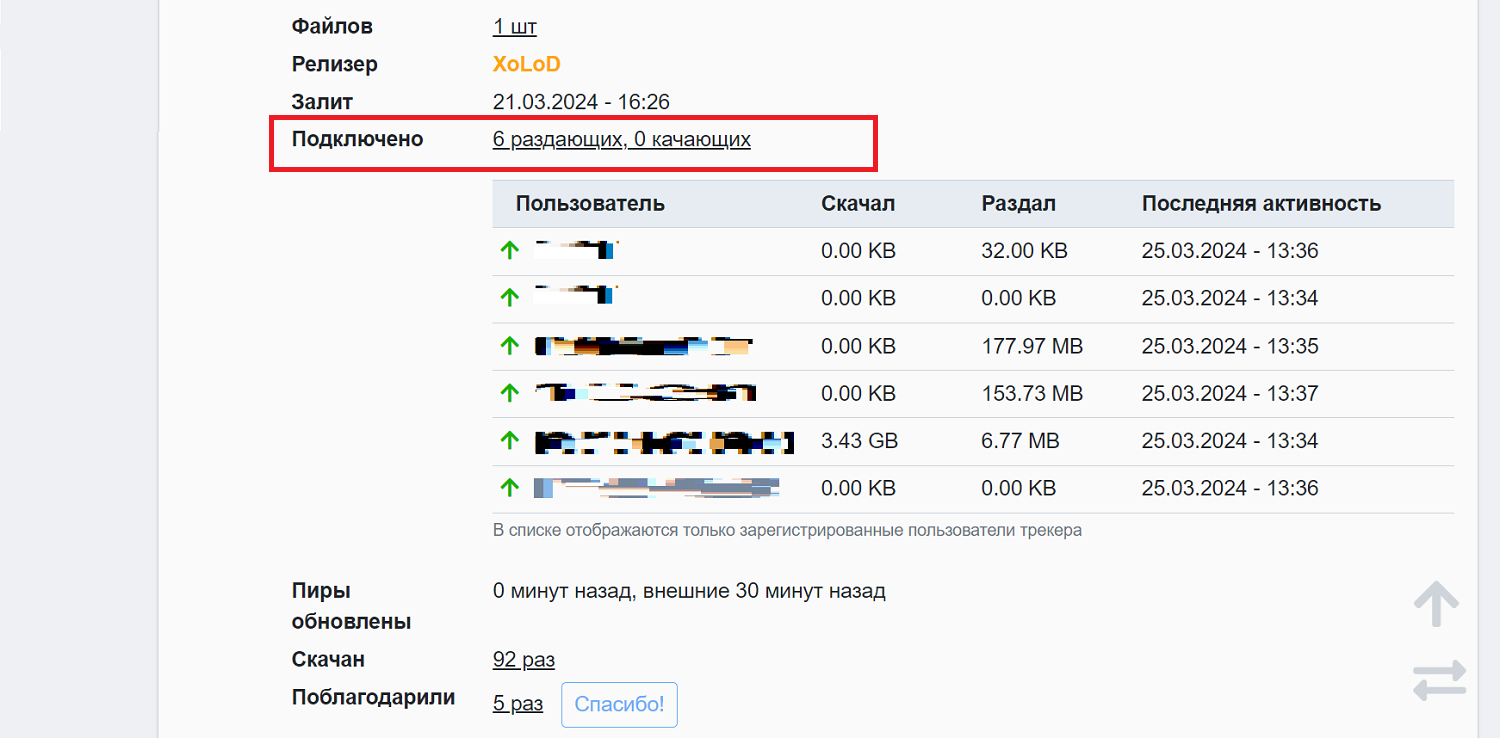
Task: Click the Последняя активность column header
Action: click(1262, 204)
